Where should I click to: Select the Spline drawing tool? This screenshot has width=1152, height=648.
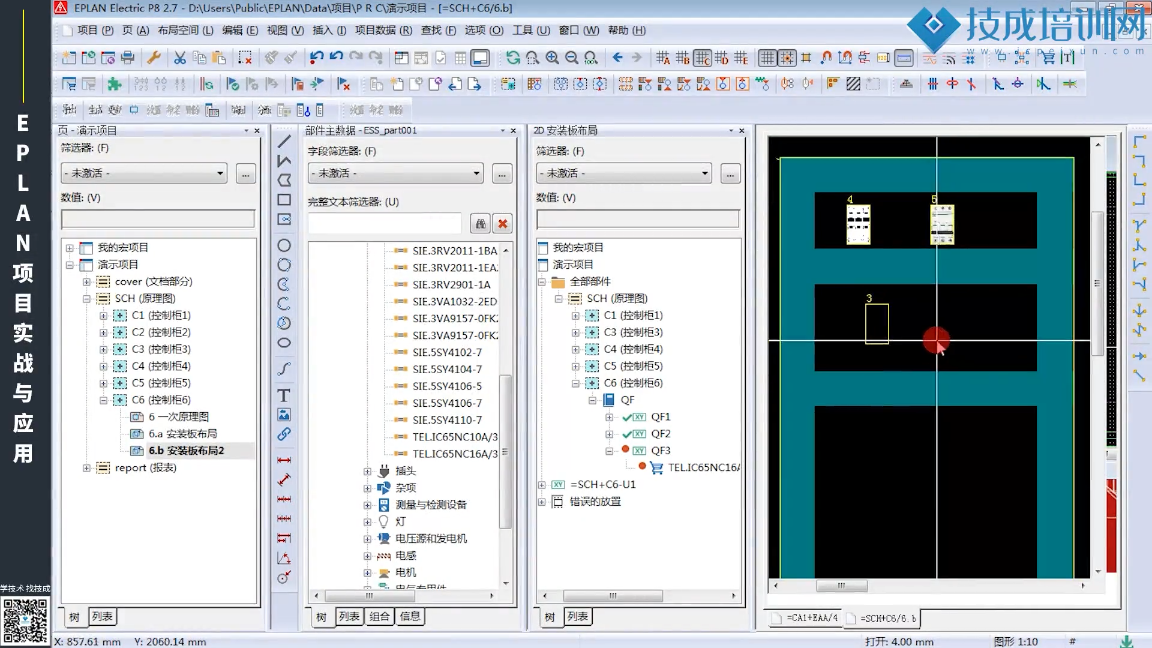tap(284, 368)
